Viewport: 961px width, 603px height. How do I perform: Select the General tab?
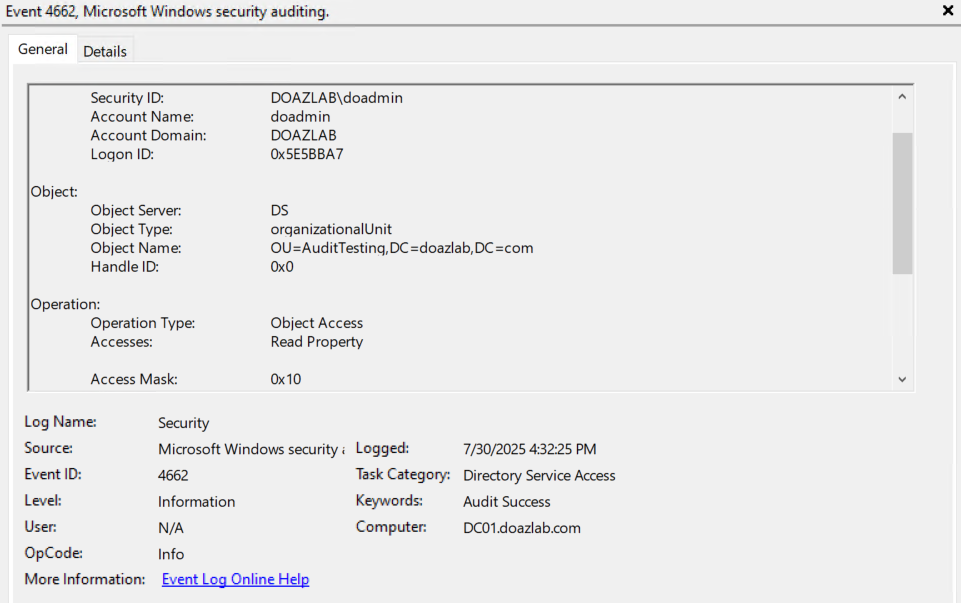point(43,49)
